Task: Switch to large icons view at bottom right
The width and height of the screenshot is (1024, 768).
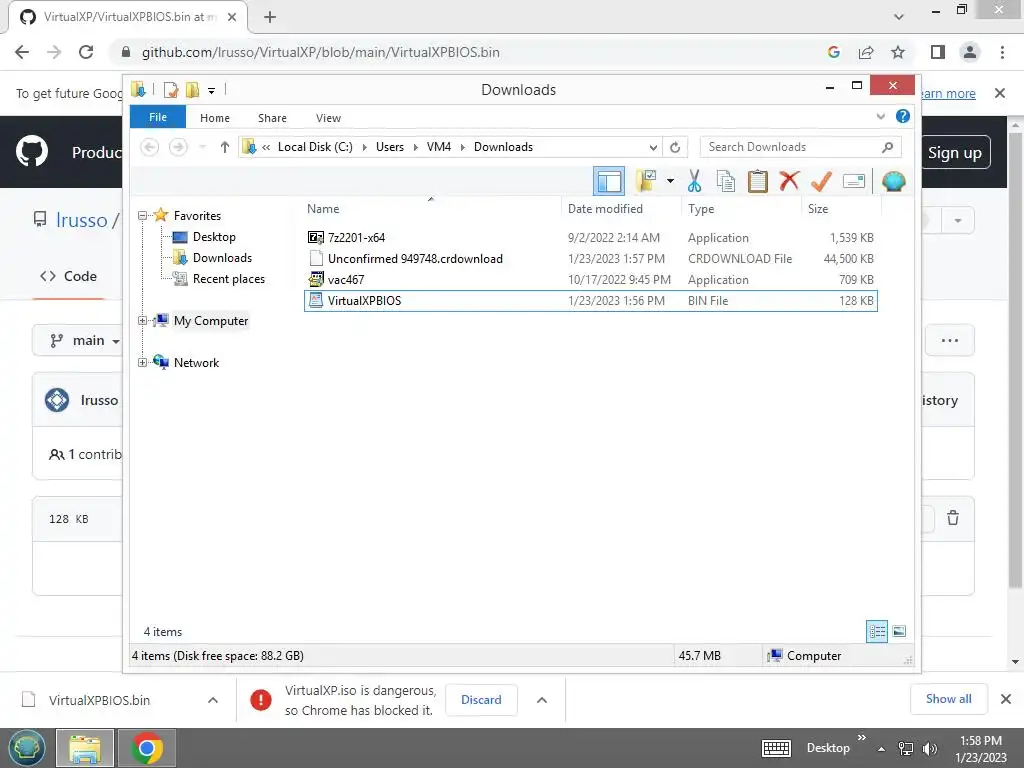Action: pos(899,631)
